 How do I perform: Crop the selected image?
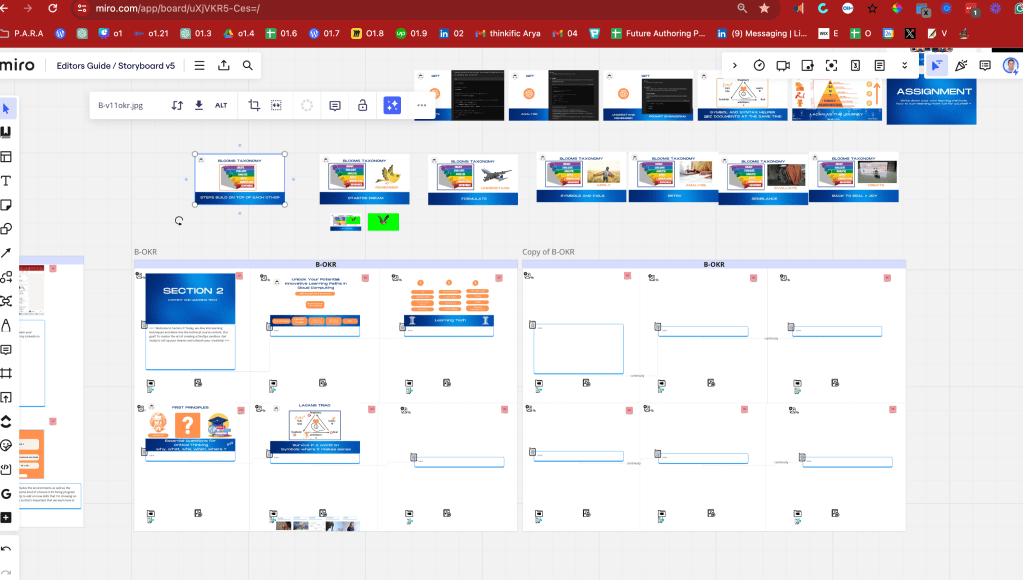pos(254,105)
